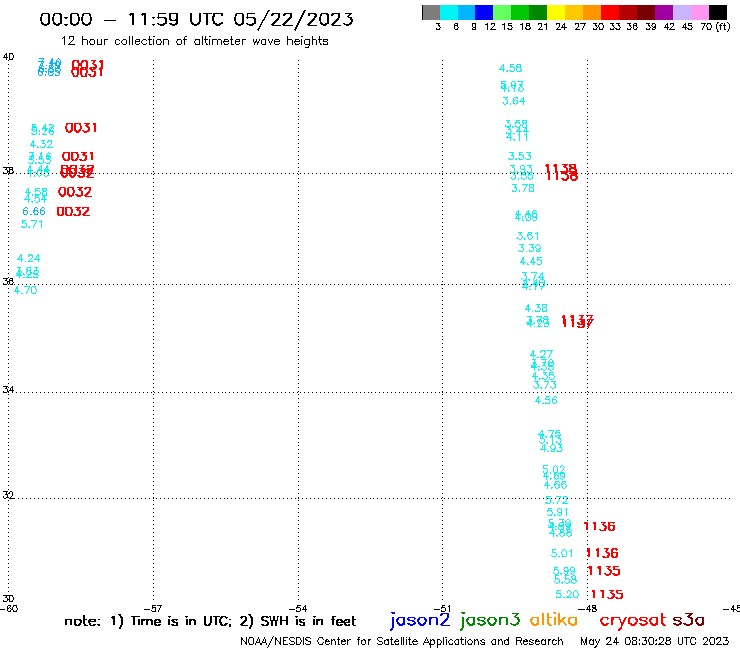
Task: Click the overlapping red 1138 time stamp
Action: tap(561, 173)
